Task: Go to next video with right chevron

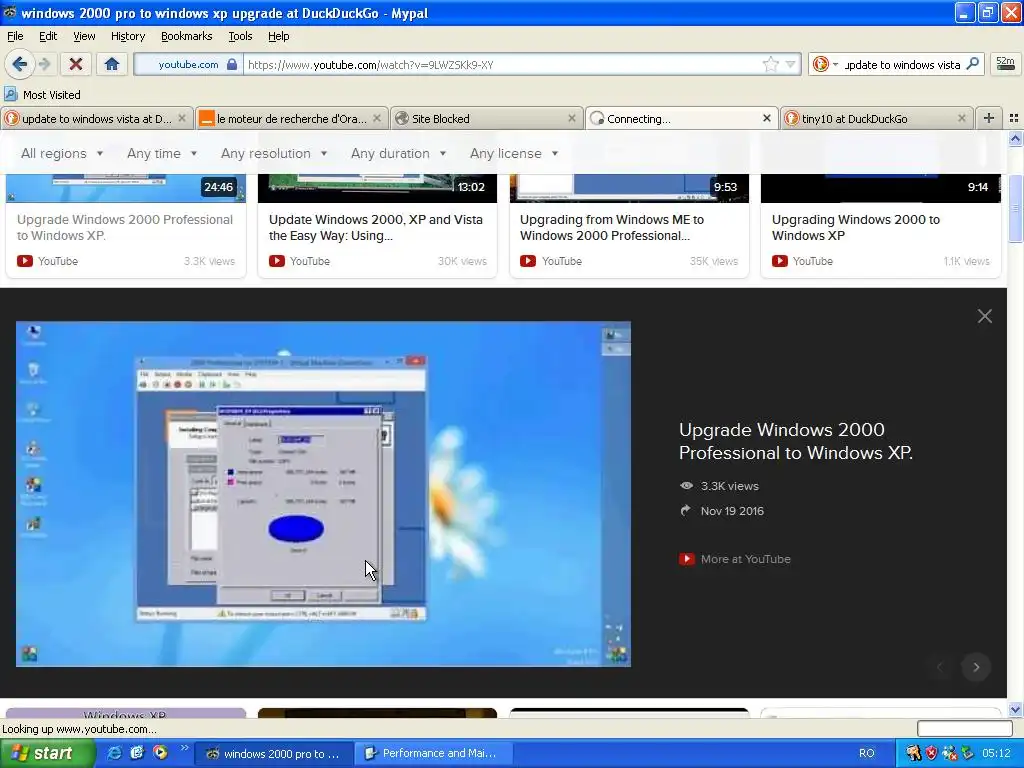Action: [x=976, y=667]
